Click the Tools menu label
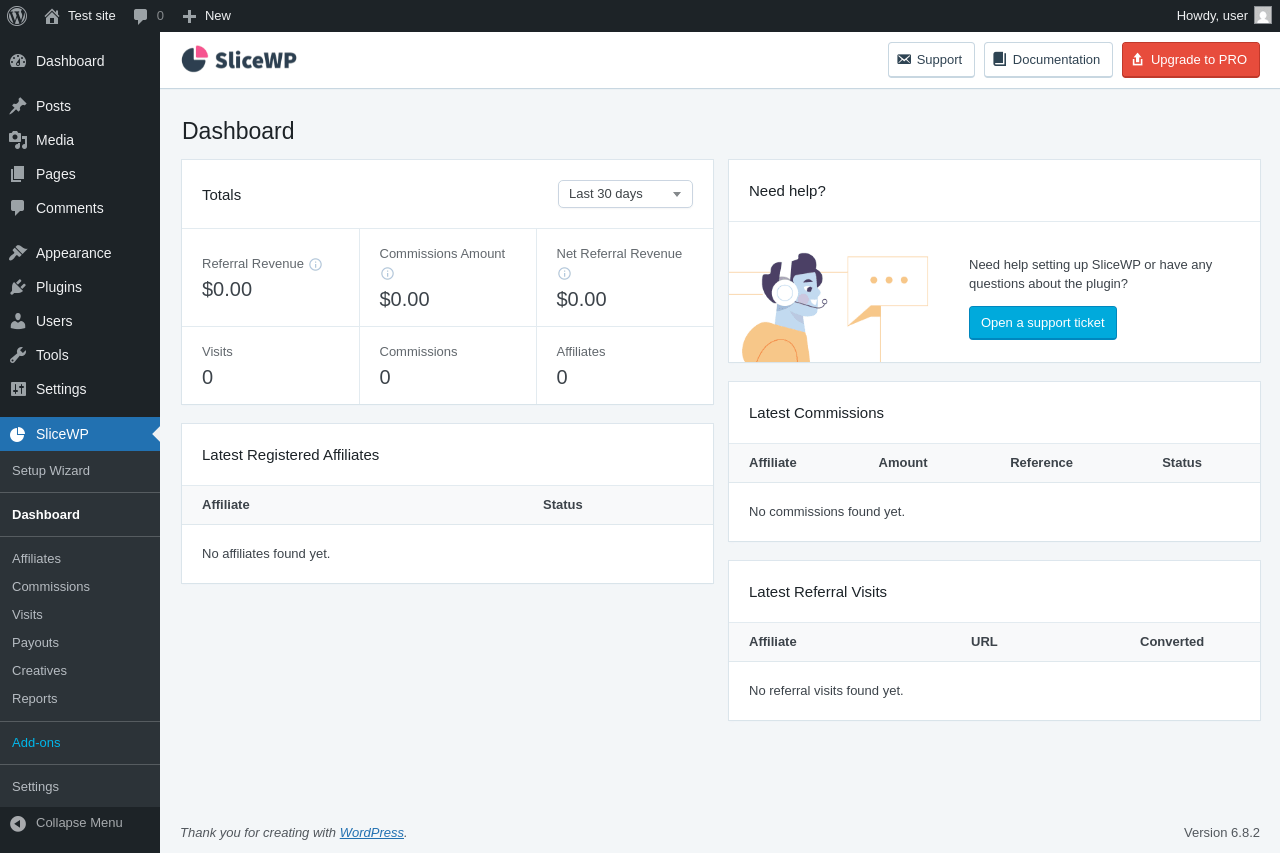Image resolution: width=1280 pixels, height=853 pixels. coord(52,355)
